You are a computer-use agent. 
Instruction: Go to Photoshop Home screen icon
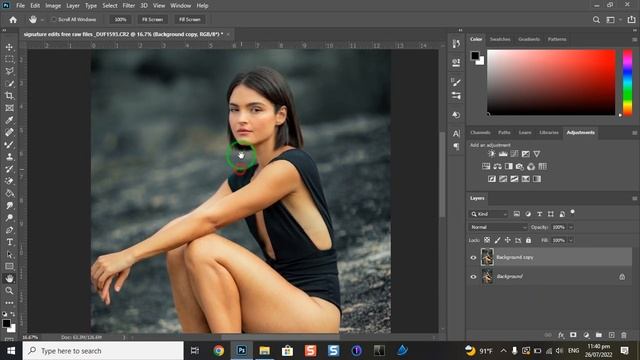point(13,20)
